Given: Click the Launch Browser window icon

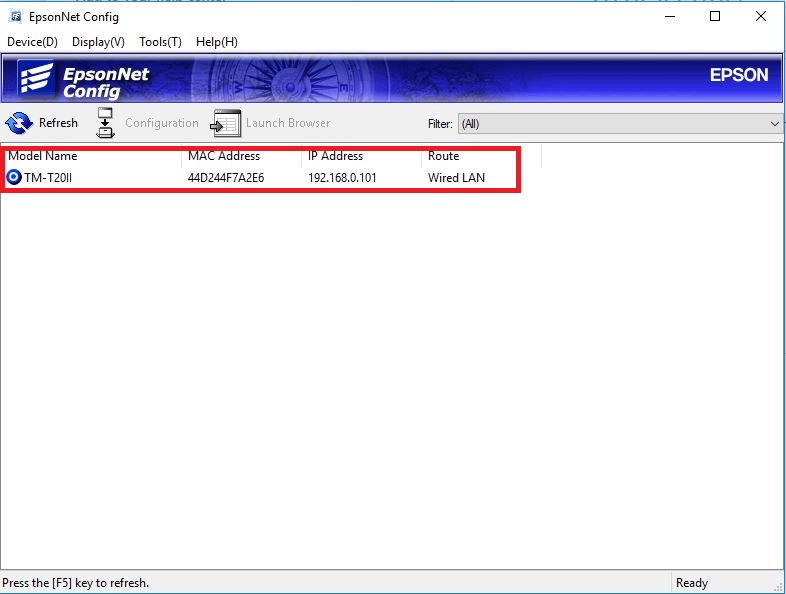Looking at the screenshot, I should click(226, 123).
